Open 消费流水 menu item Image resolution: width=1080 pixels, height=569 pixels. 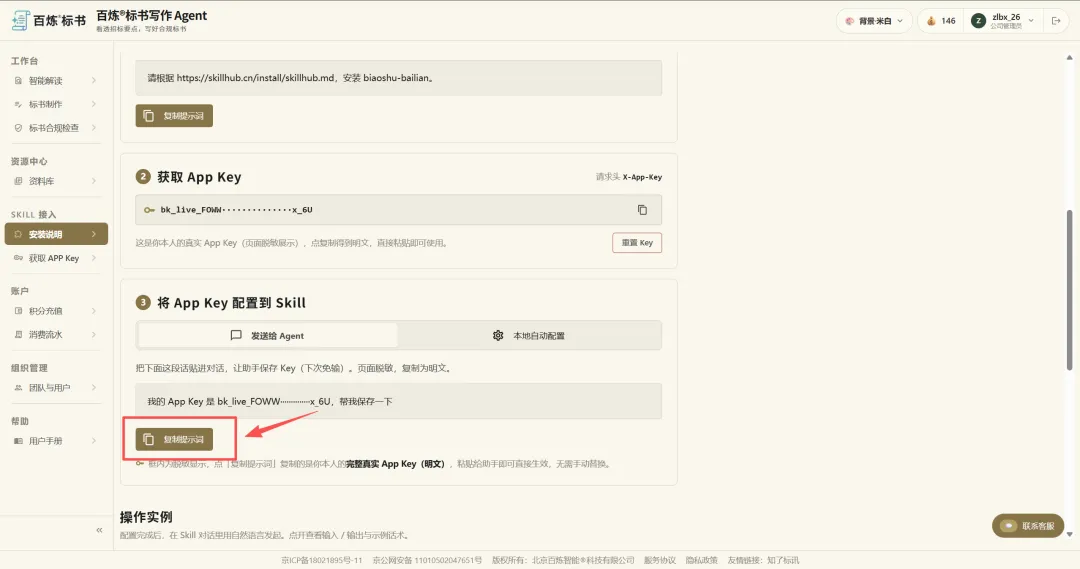[x=56, y=334]
